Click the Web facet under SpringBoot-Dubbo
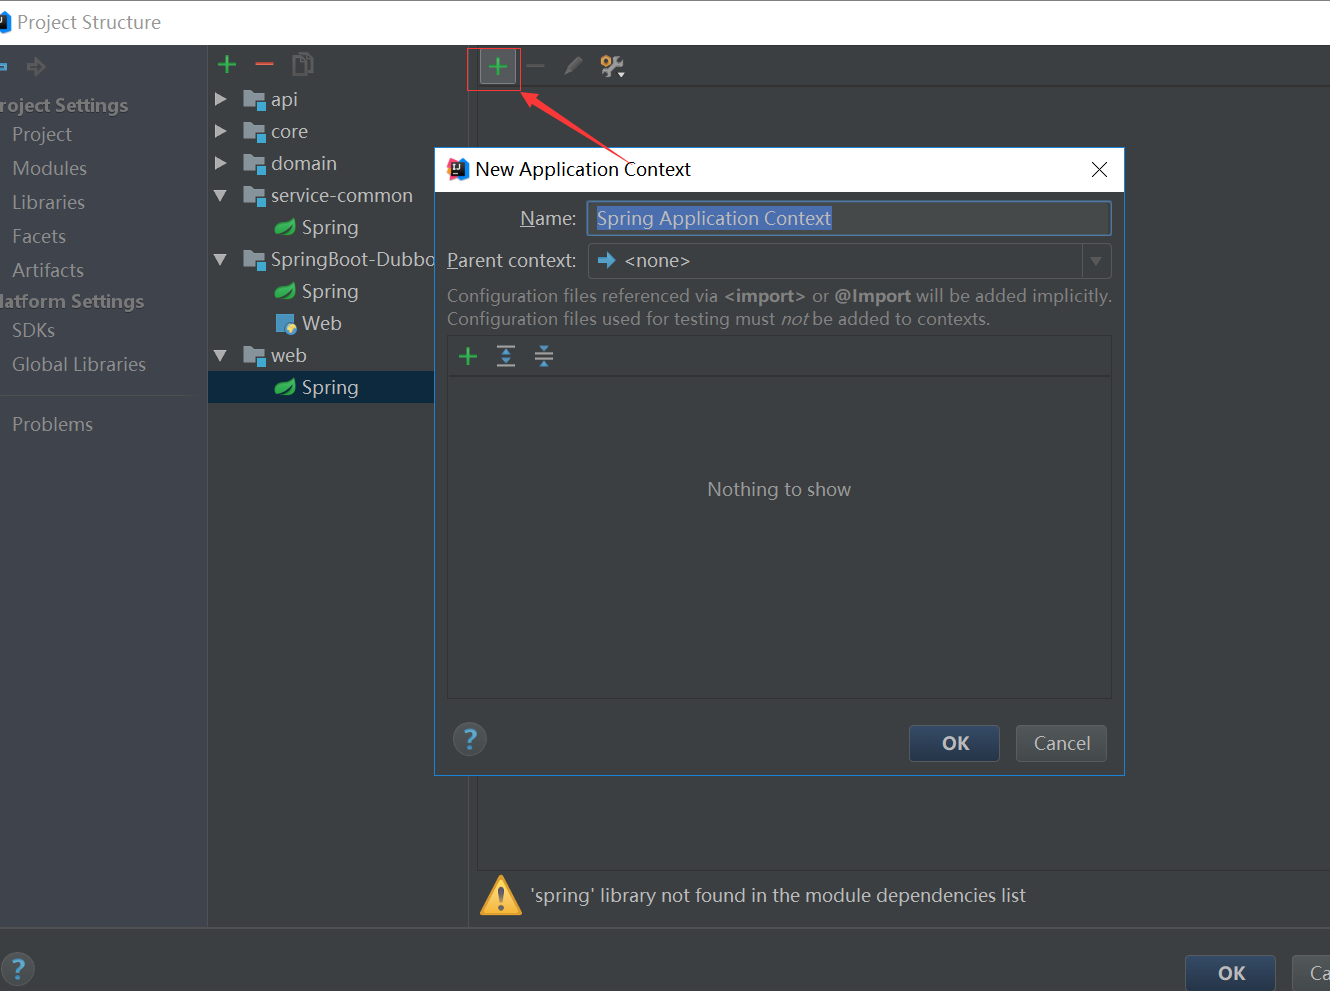 pos(323,323)
